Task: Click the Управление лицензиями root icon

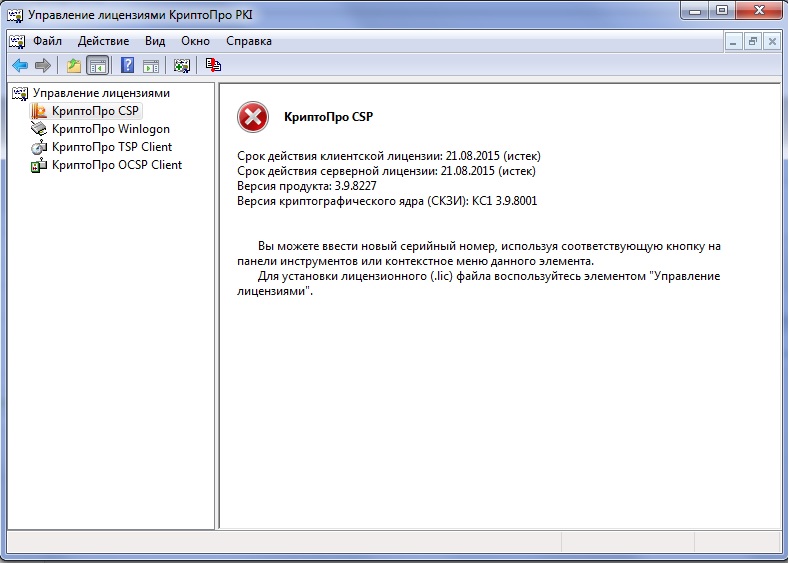Action: tap(20, 93)
